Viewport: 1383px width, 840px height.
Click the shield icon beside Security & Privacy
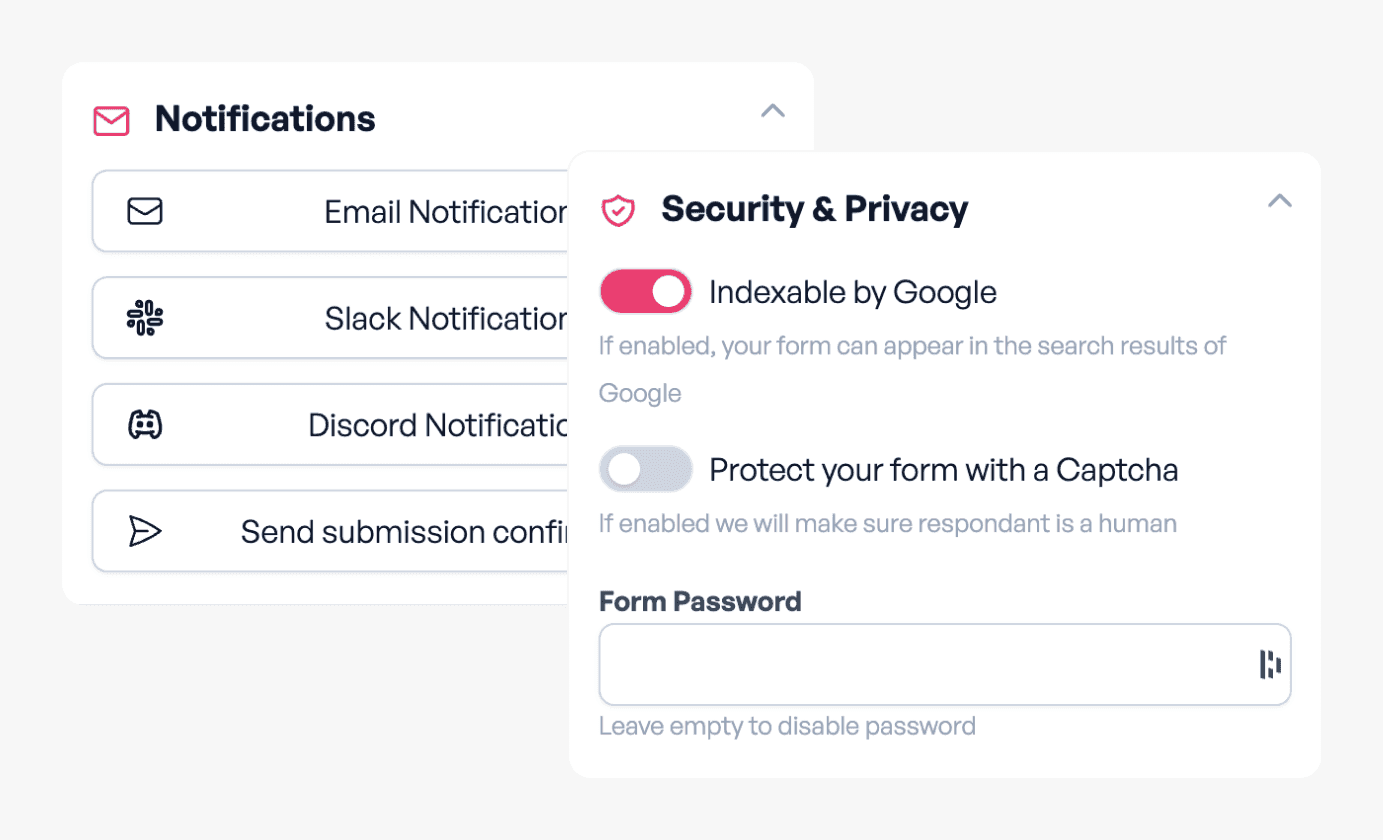(x=618, y=210)
